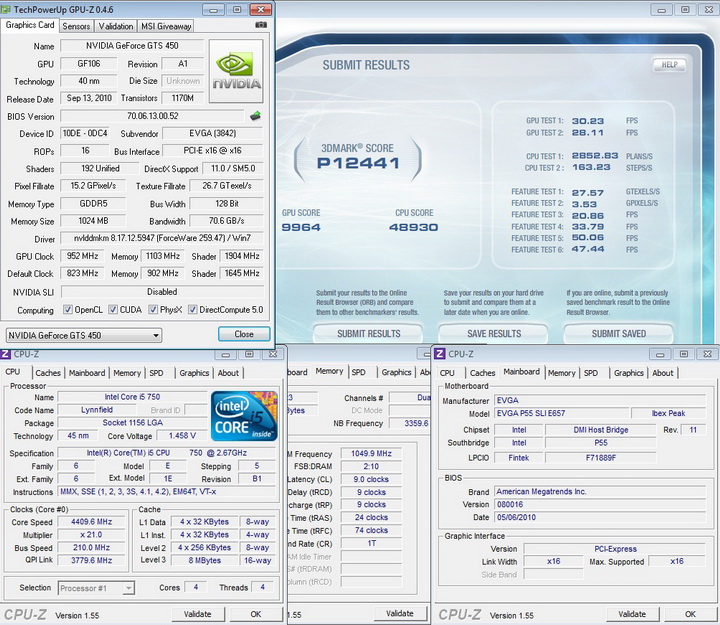
Task: Click the HELP button in 3DMark
Action: coord(669,65)
